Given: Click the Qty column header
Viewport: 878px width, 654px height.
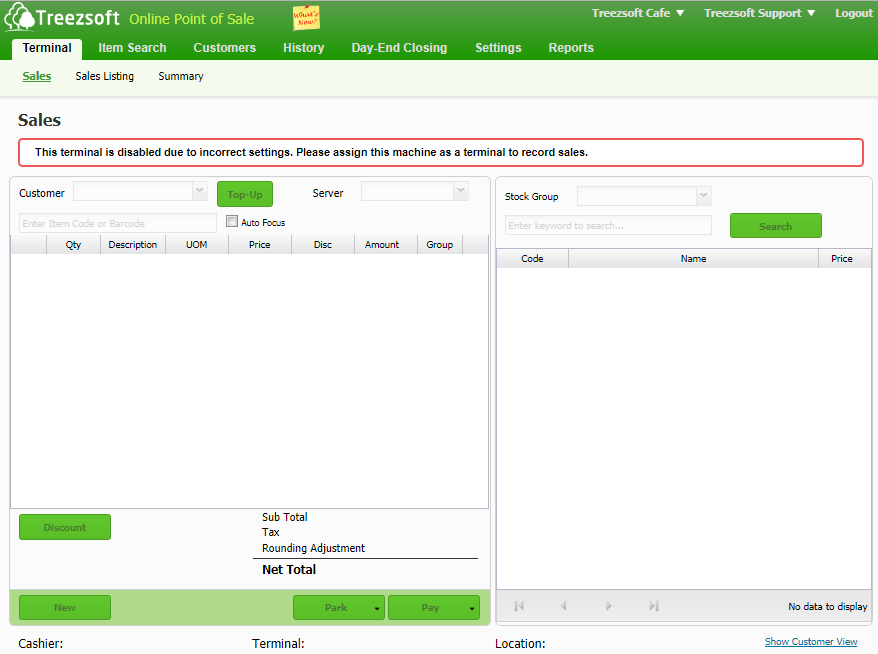Looking at the screenshot, I should (73, 245).
